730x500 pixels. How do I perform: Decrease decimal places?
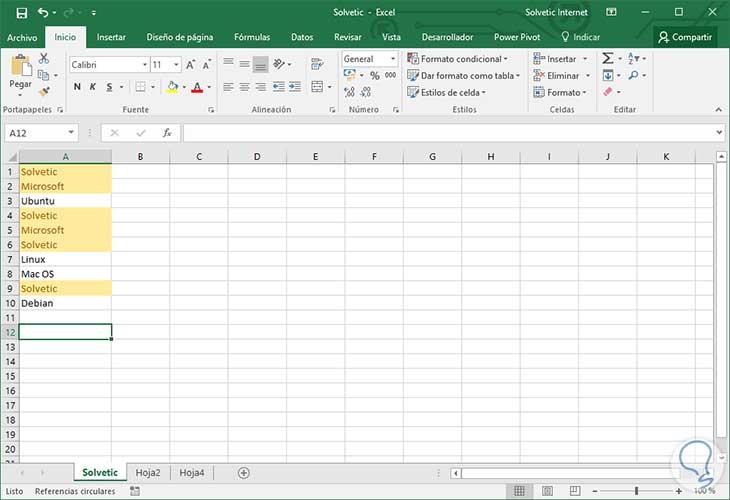[x=366, y=92]
